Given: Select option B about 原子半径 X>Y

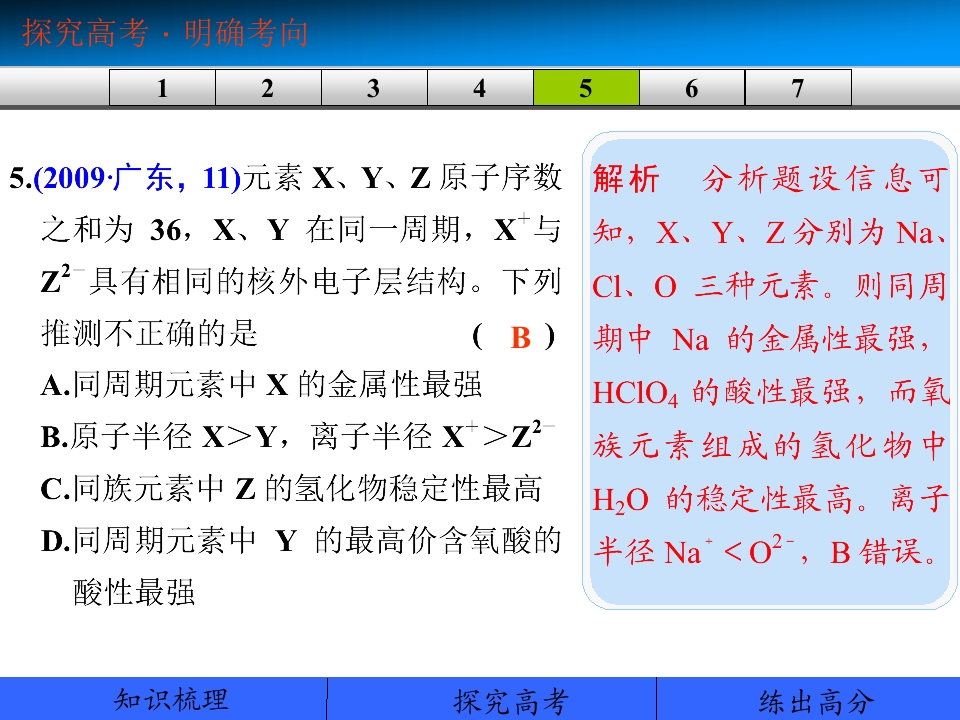Looking at the screenshot, I should coord(298,436).
